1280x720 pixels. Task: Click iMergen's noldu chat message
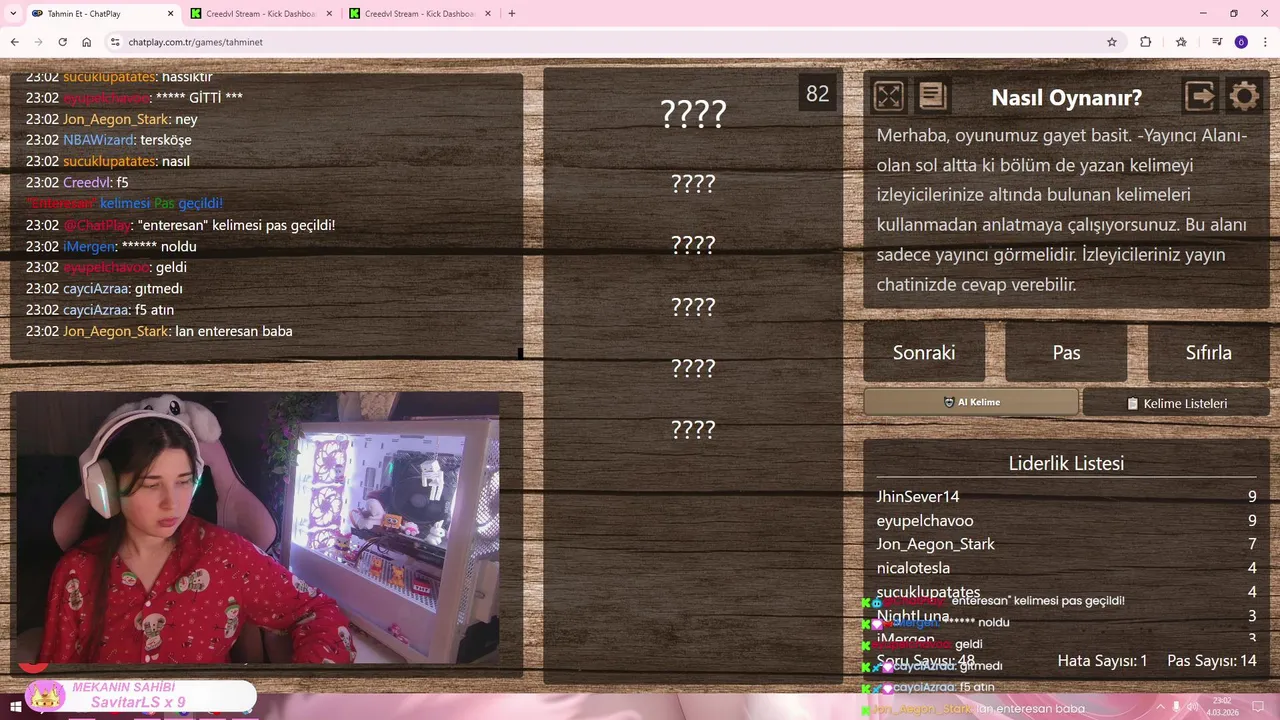tap(111, 246)
